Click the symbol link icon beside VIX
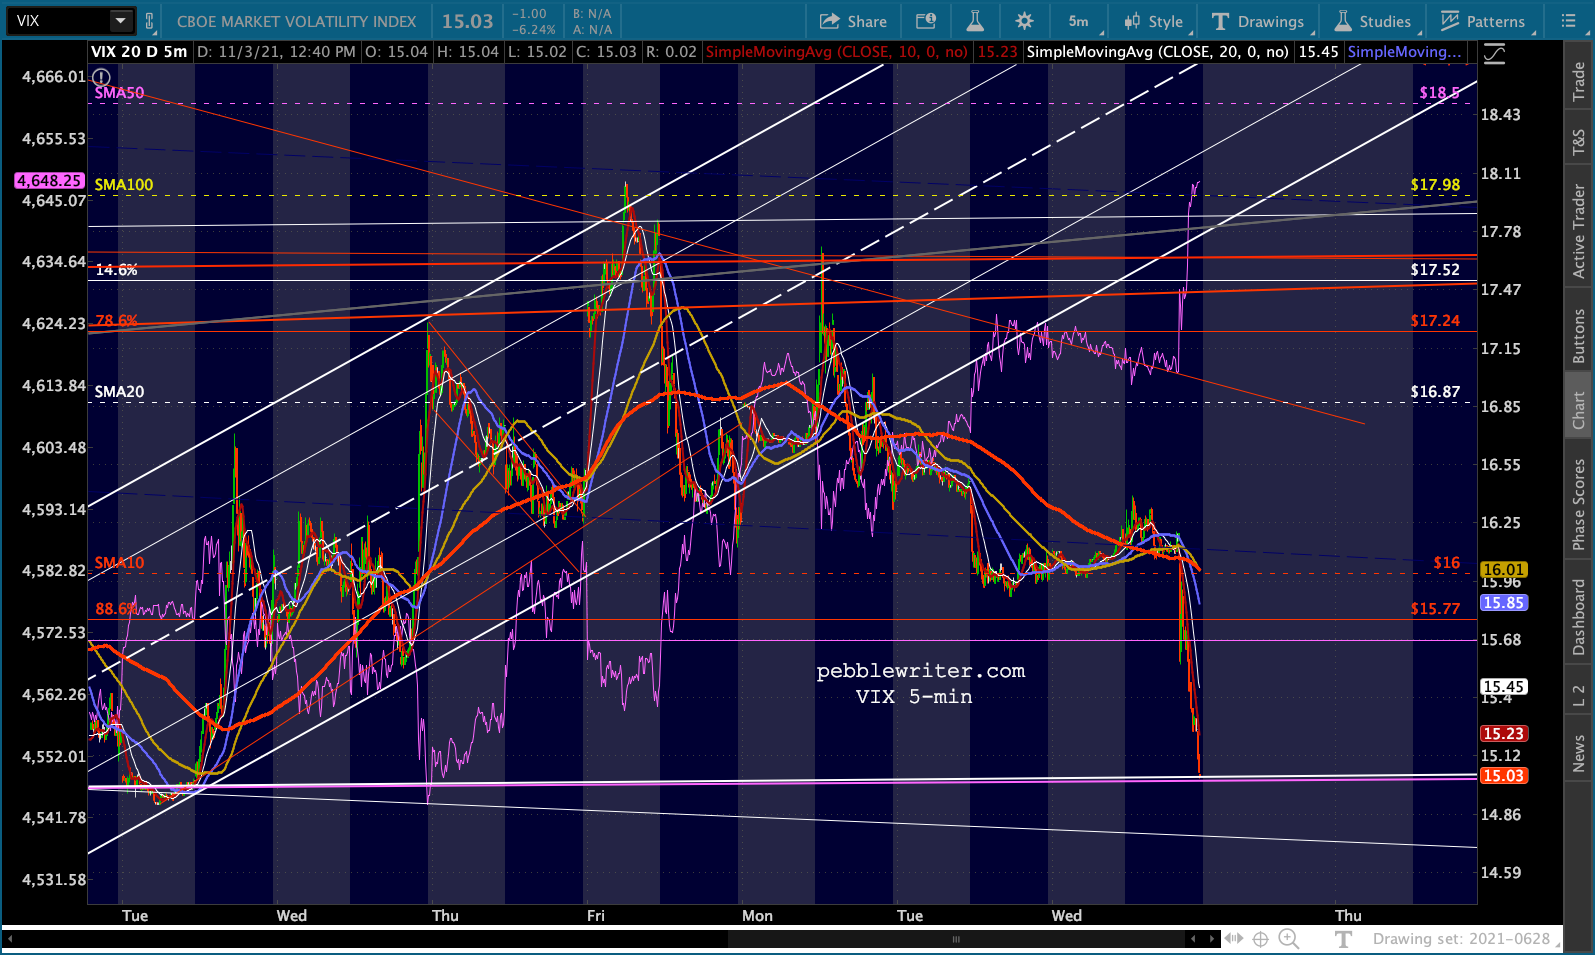The height and width of the screenshot is (955, 1595). pos(150,21)
